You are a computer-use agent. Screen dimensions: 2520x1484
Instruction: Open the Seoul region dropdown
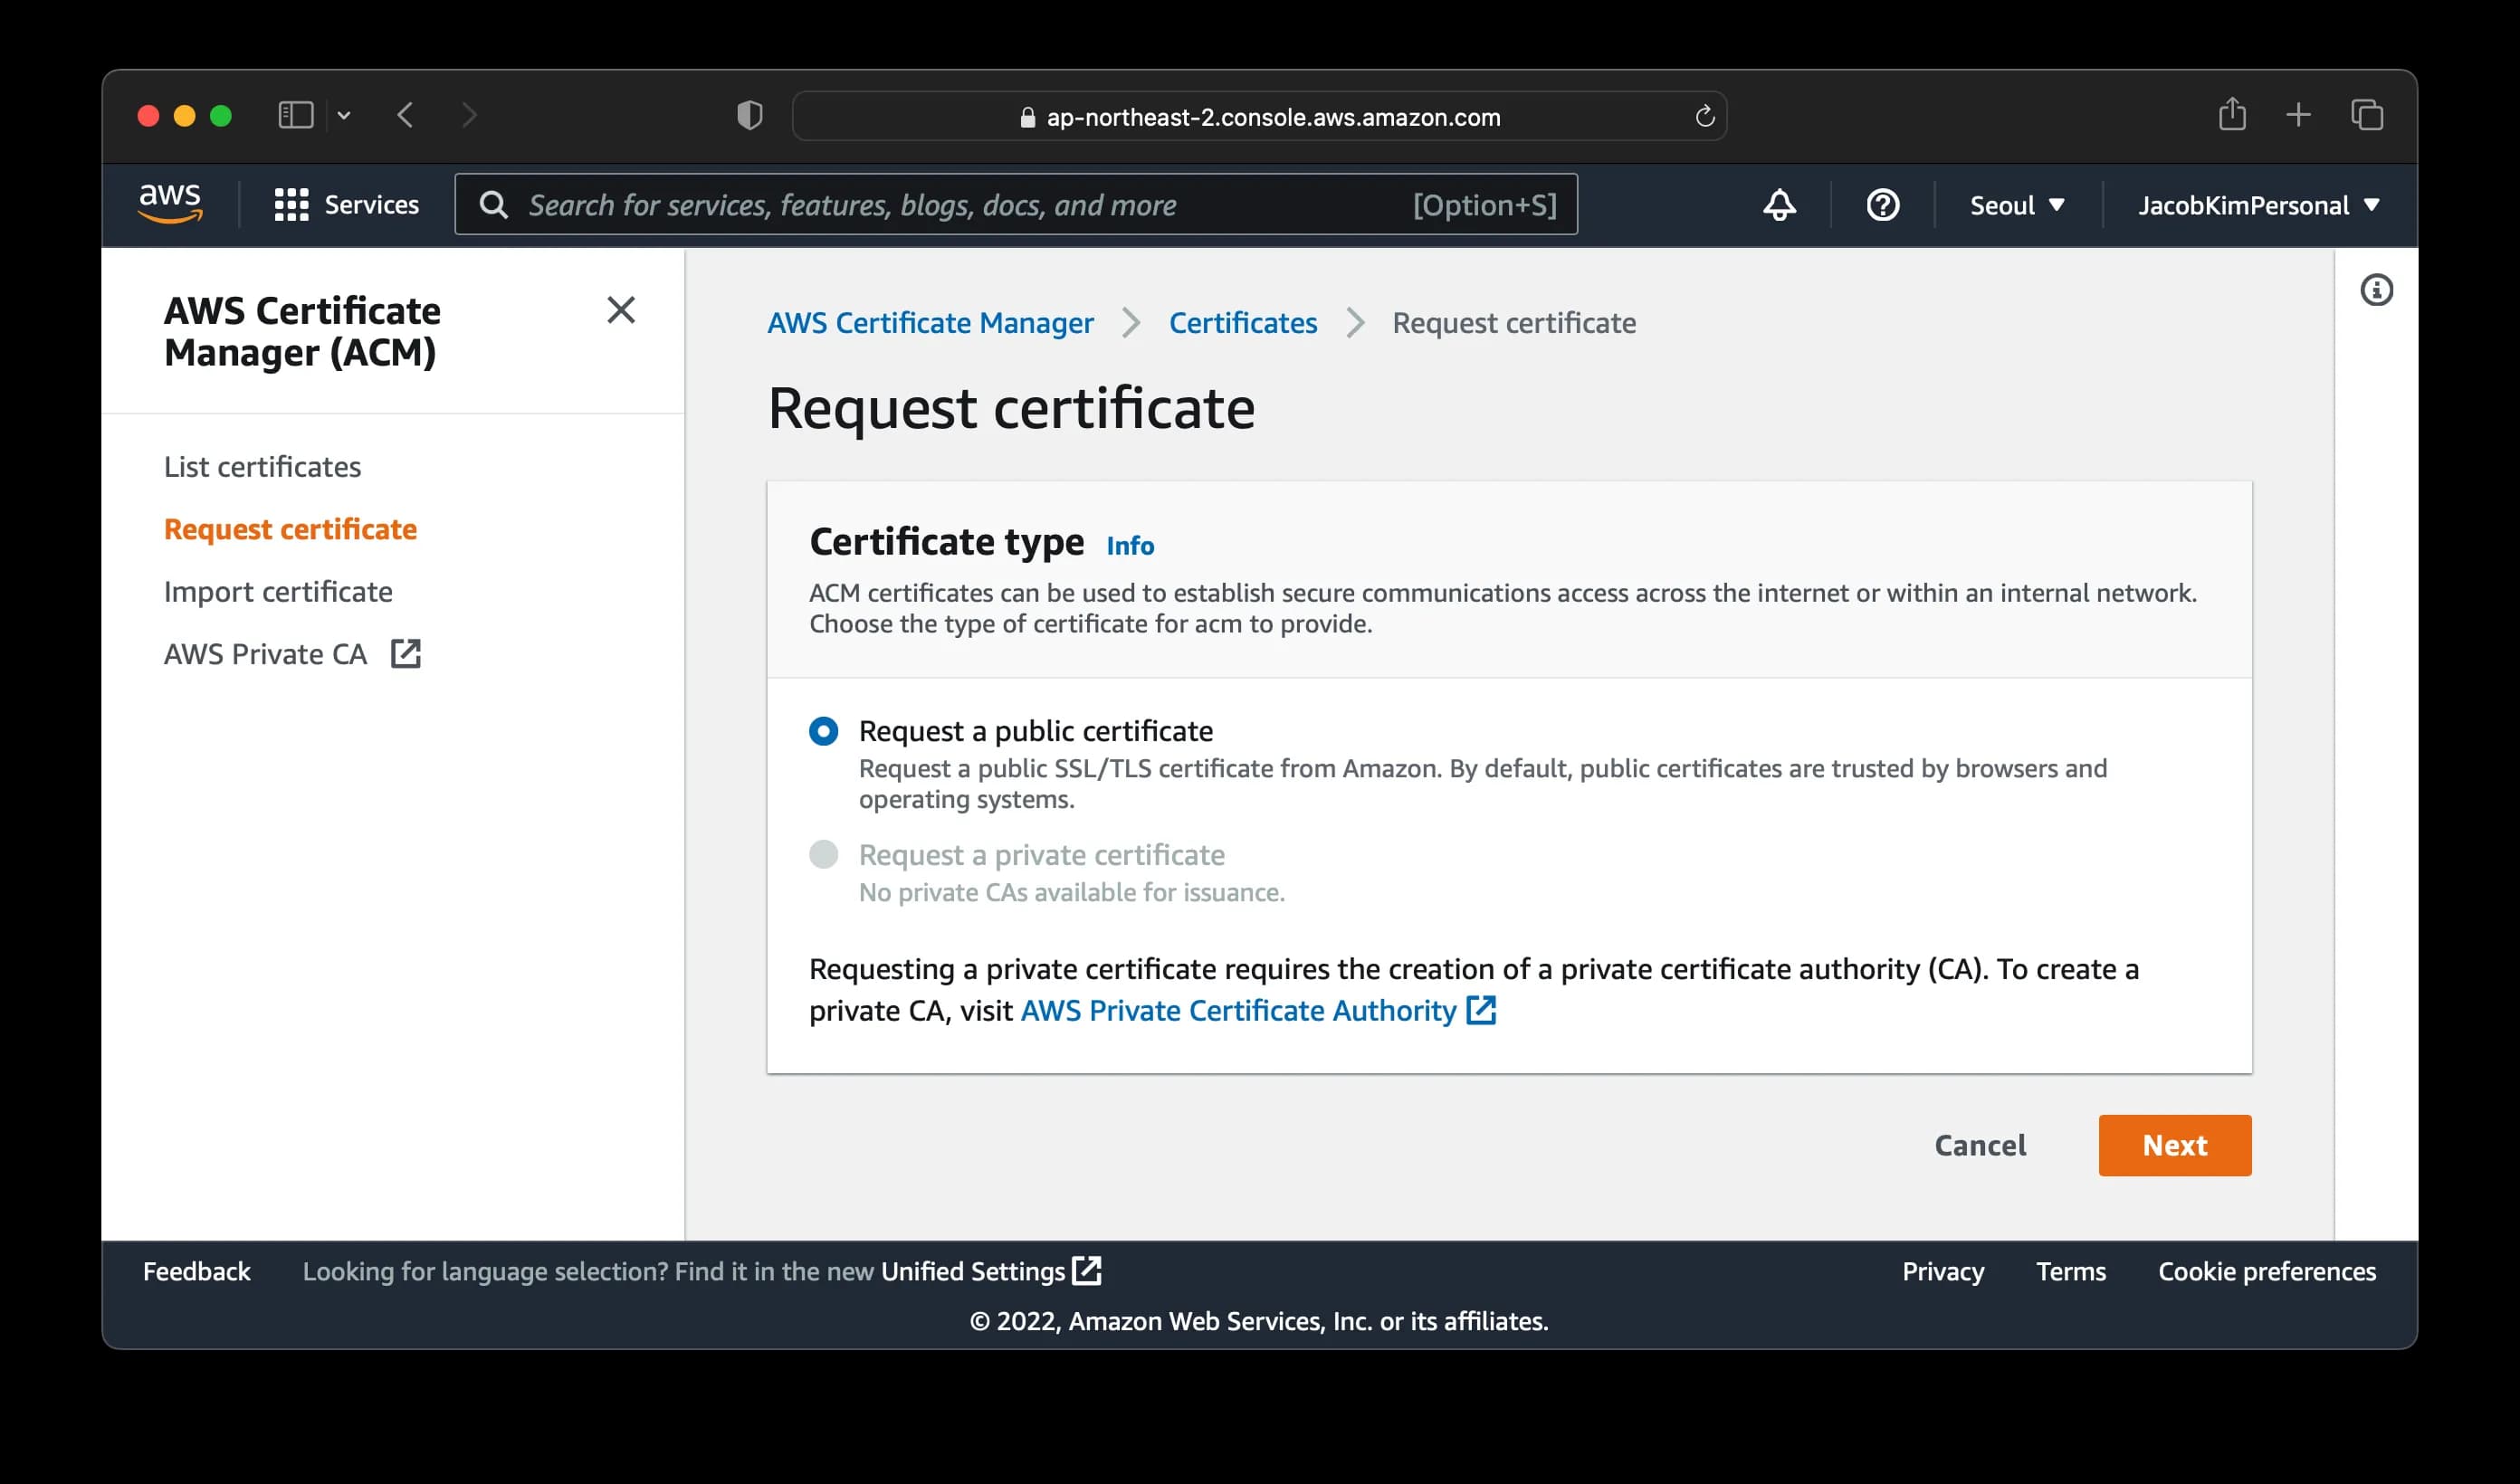coord(2017,204)
